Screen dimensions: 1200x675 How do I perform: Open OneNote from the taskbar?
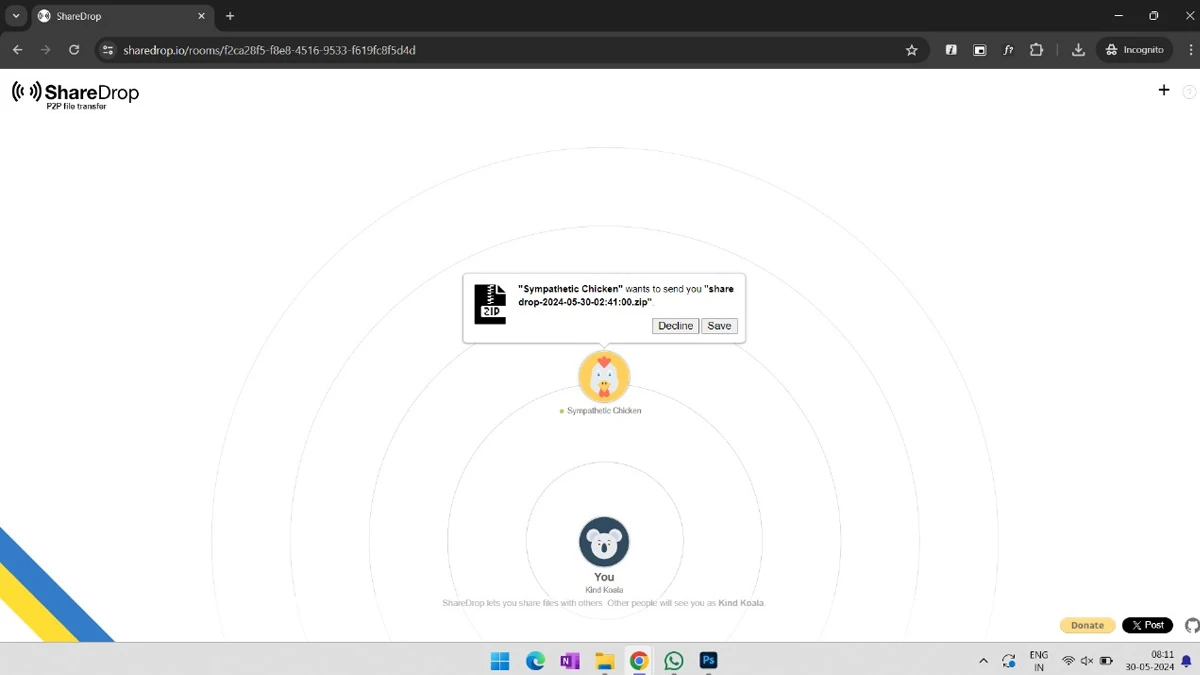[x=570, y=660]
